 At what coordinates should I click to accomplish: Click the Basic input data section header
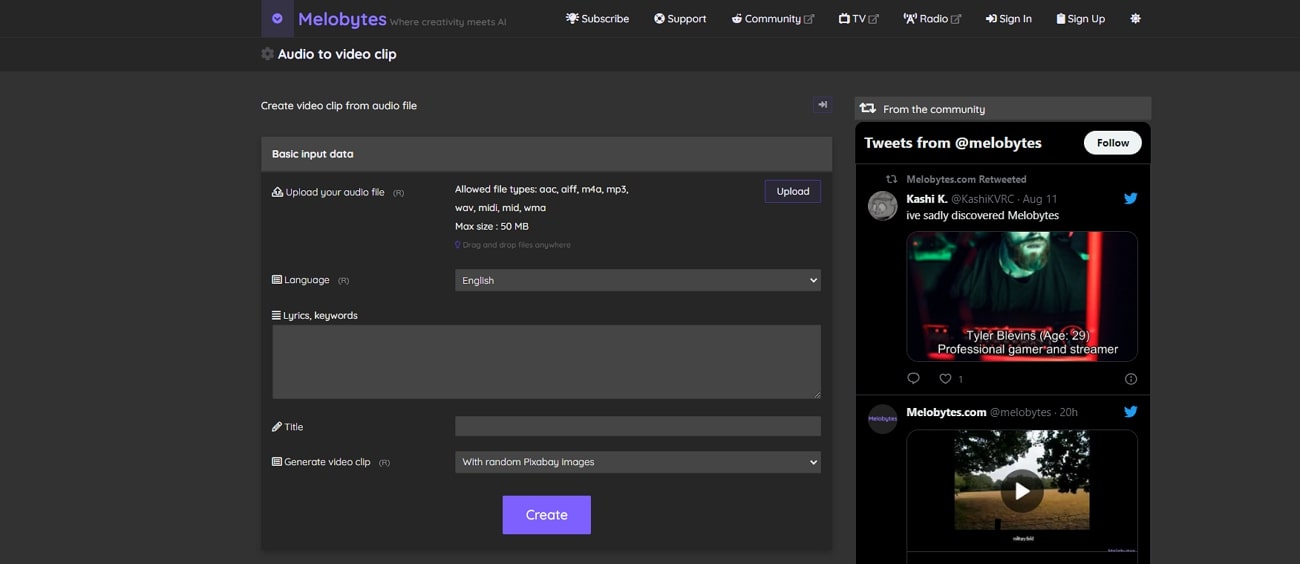547,154
